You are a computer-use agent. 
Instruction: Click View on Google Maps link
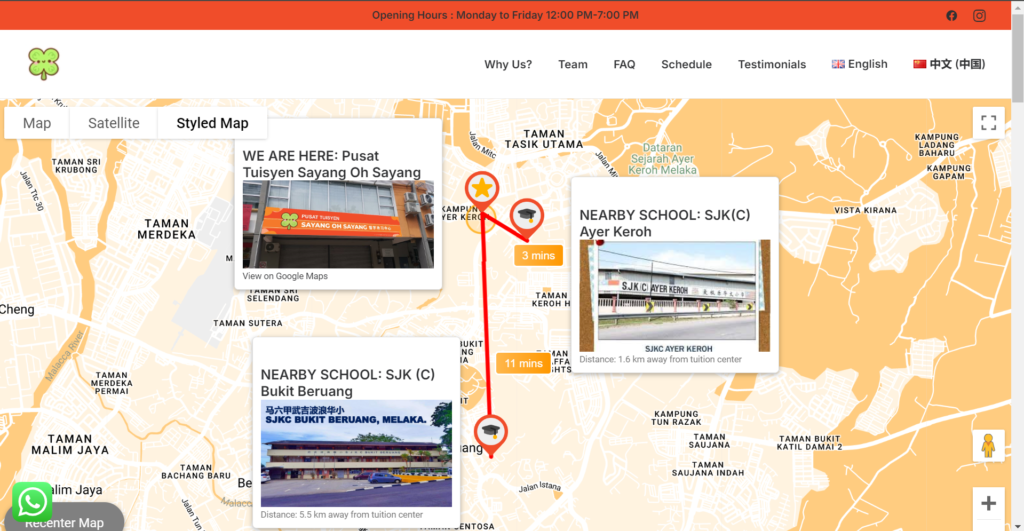point(285,276)
